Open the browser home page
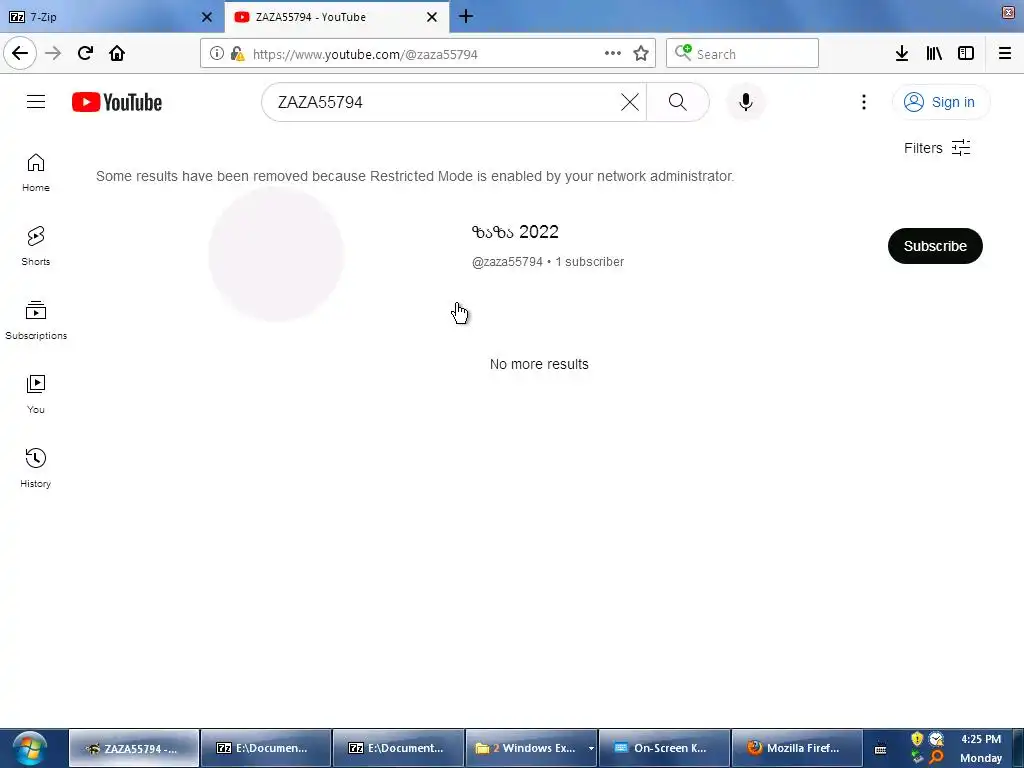 (x=117, y=54)
